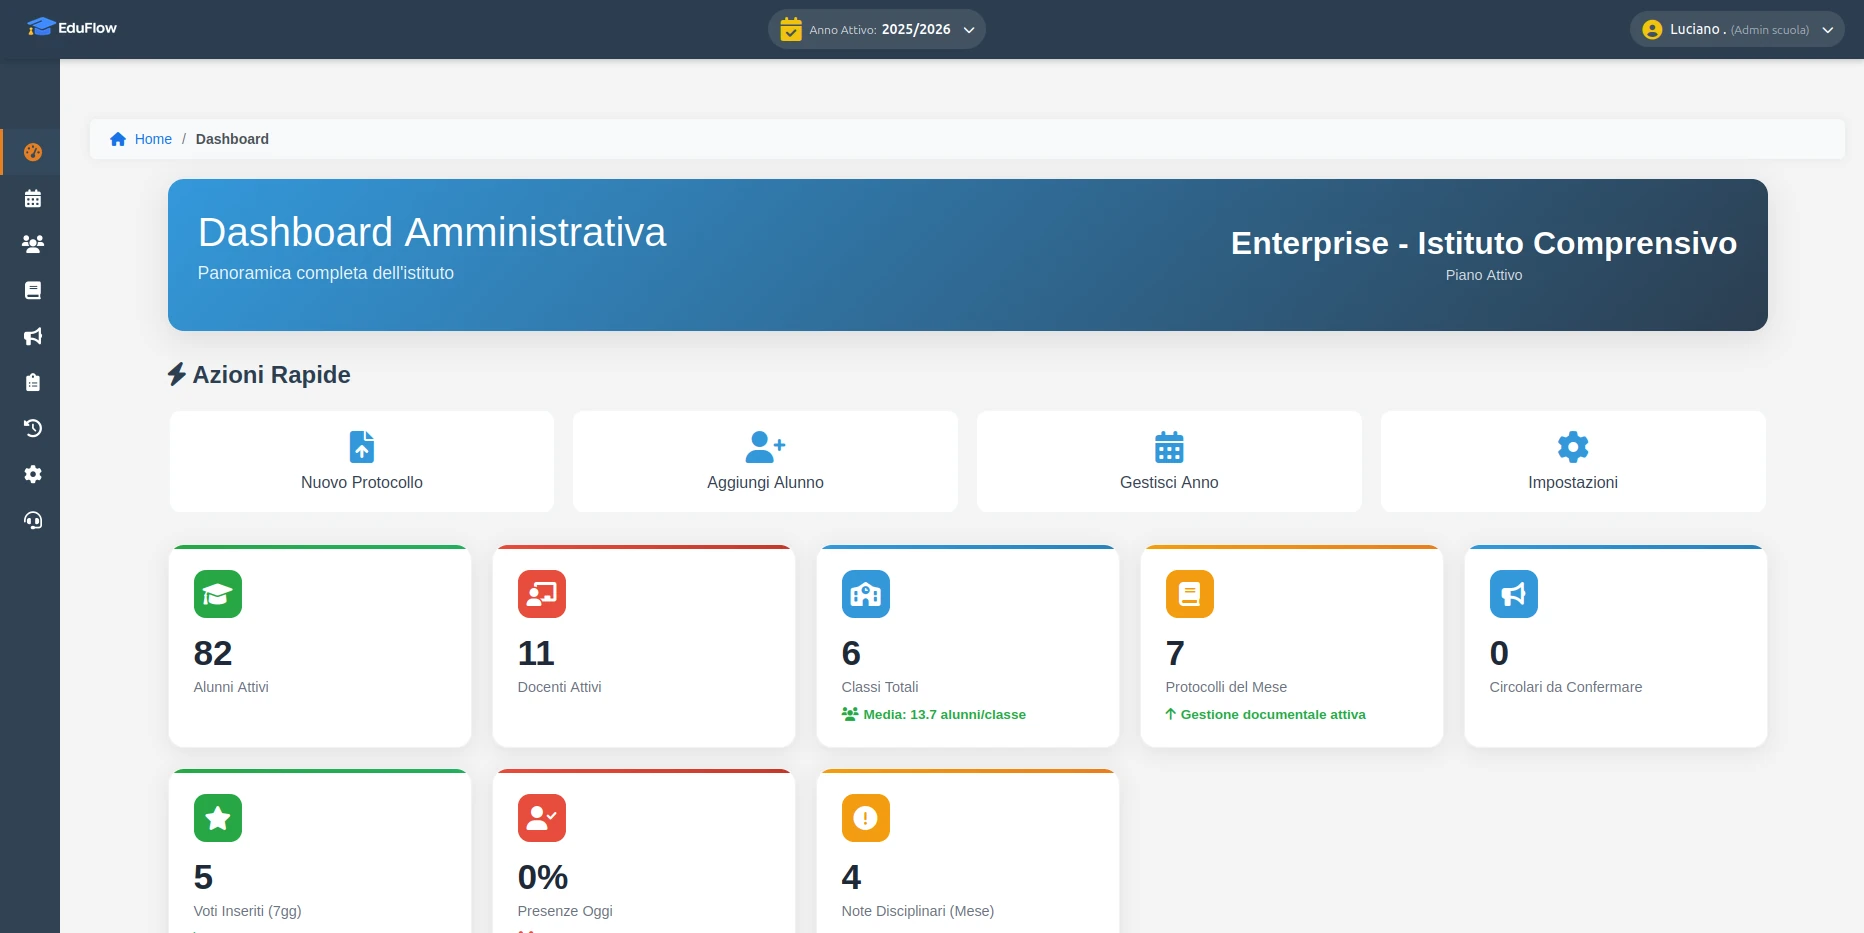Screen dimensions: 1864x933
Task: Open the Luciano admin user menu
Action: [1737, 29]
